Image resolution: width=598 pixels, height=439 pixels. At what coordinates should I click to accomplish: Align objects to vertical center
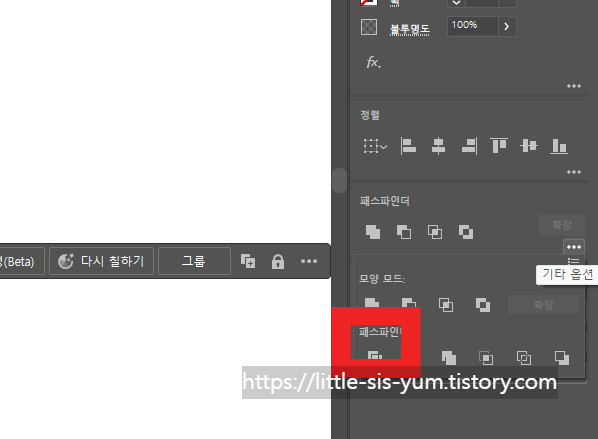(529, 145)
